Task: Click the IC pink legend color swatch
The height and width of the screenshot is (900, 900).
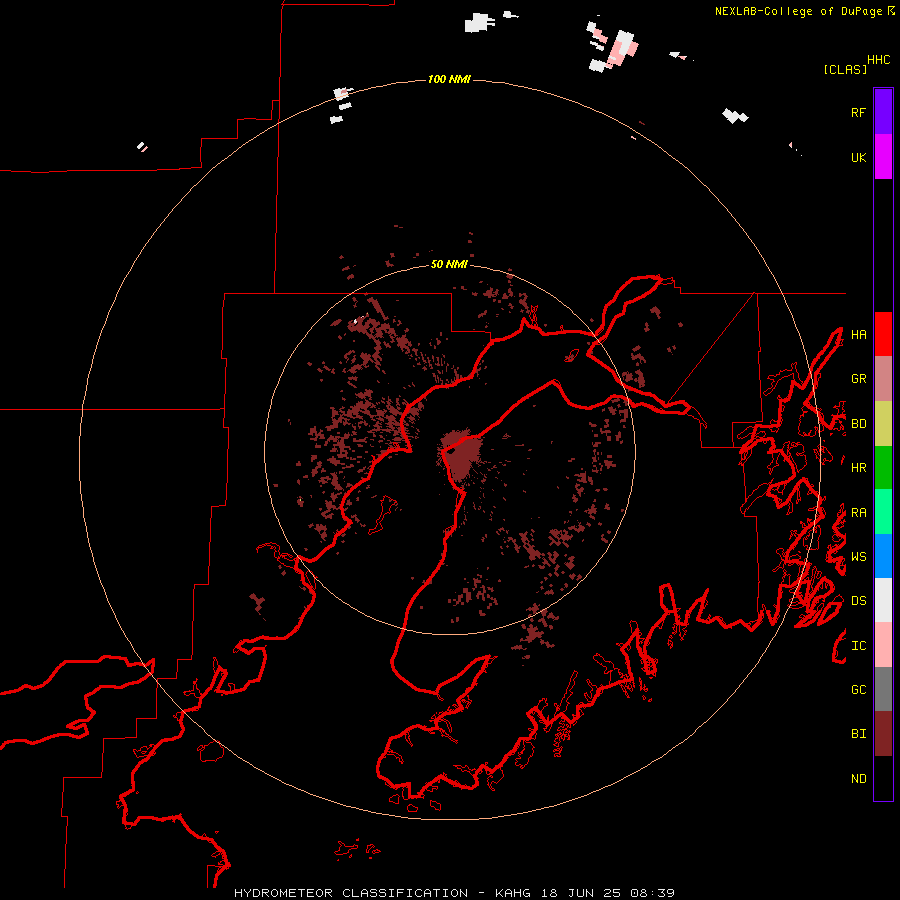Action: (x=883, y=645)
